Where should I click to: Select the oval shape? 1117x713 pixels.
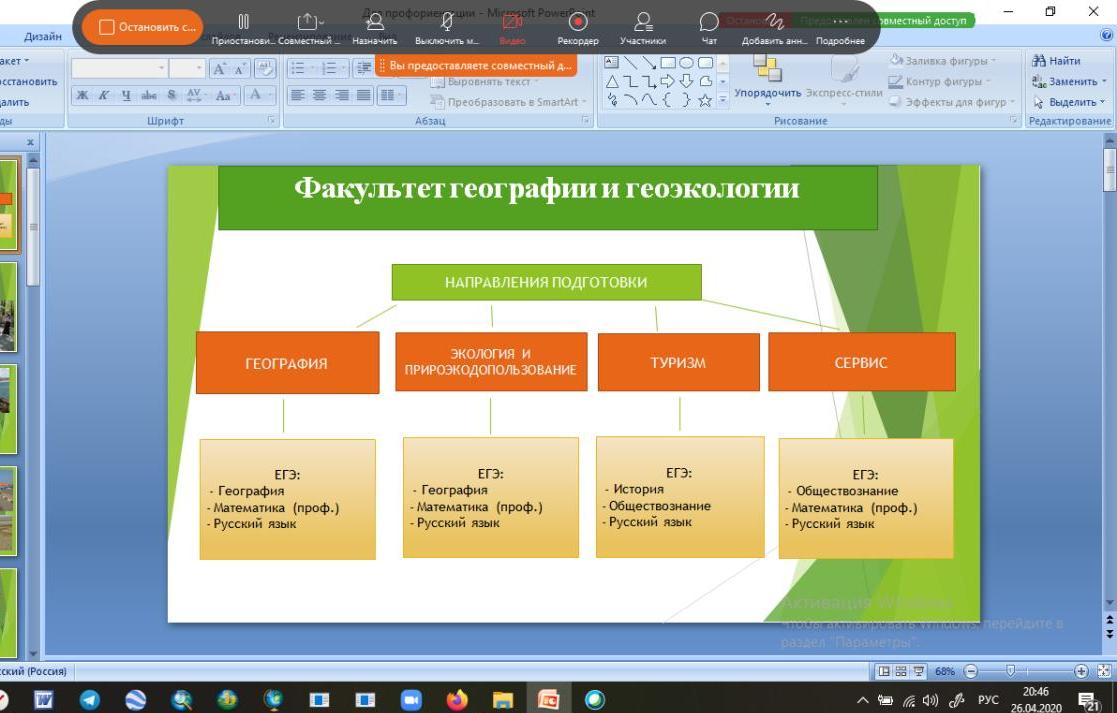point(687,63)
